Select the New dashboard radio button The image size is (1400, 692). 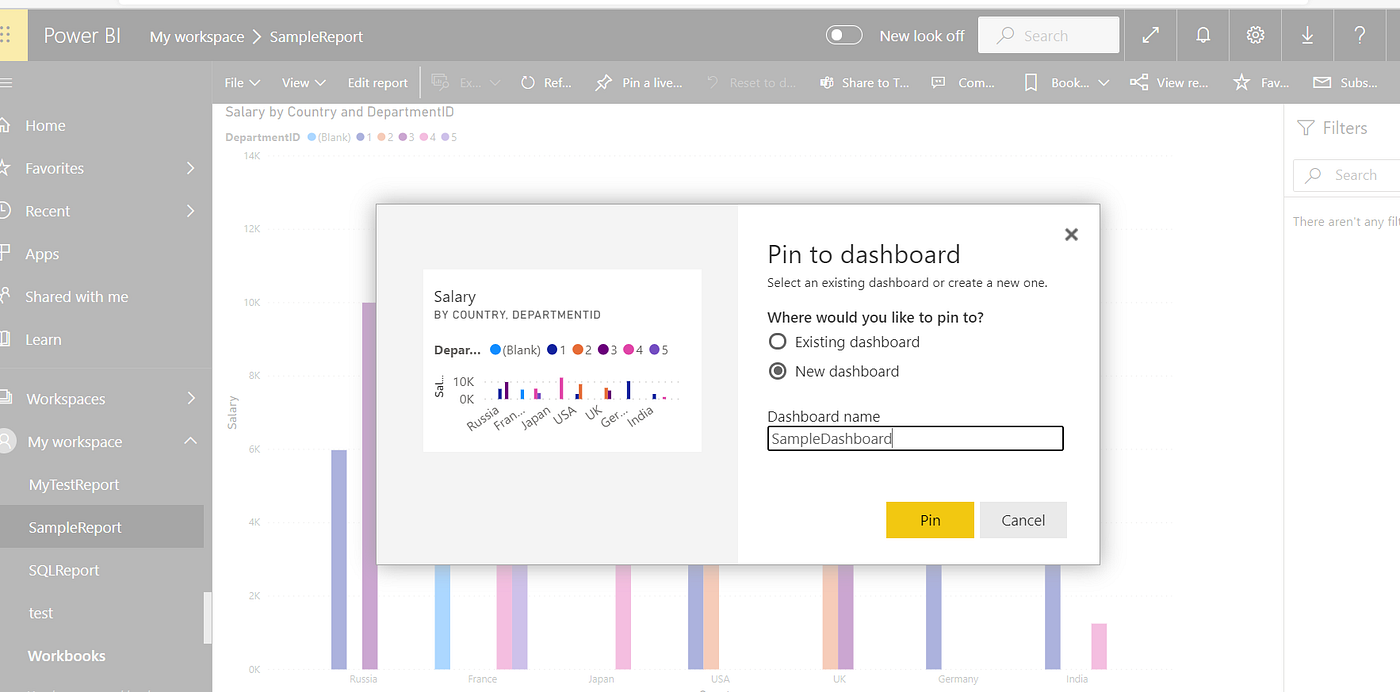click(x=777, y=370)
